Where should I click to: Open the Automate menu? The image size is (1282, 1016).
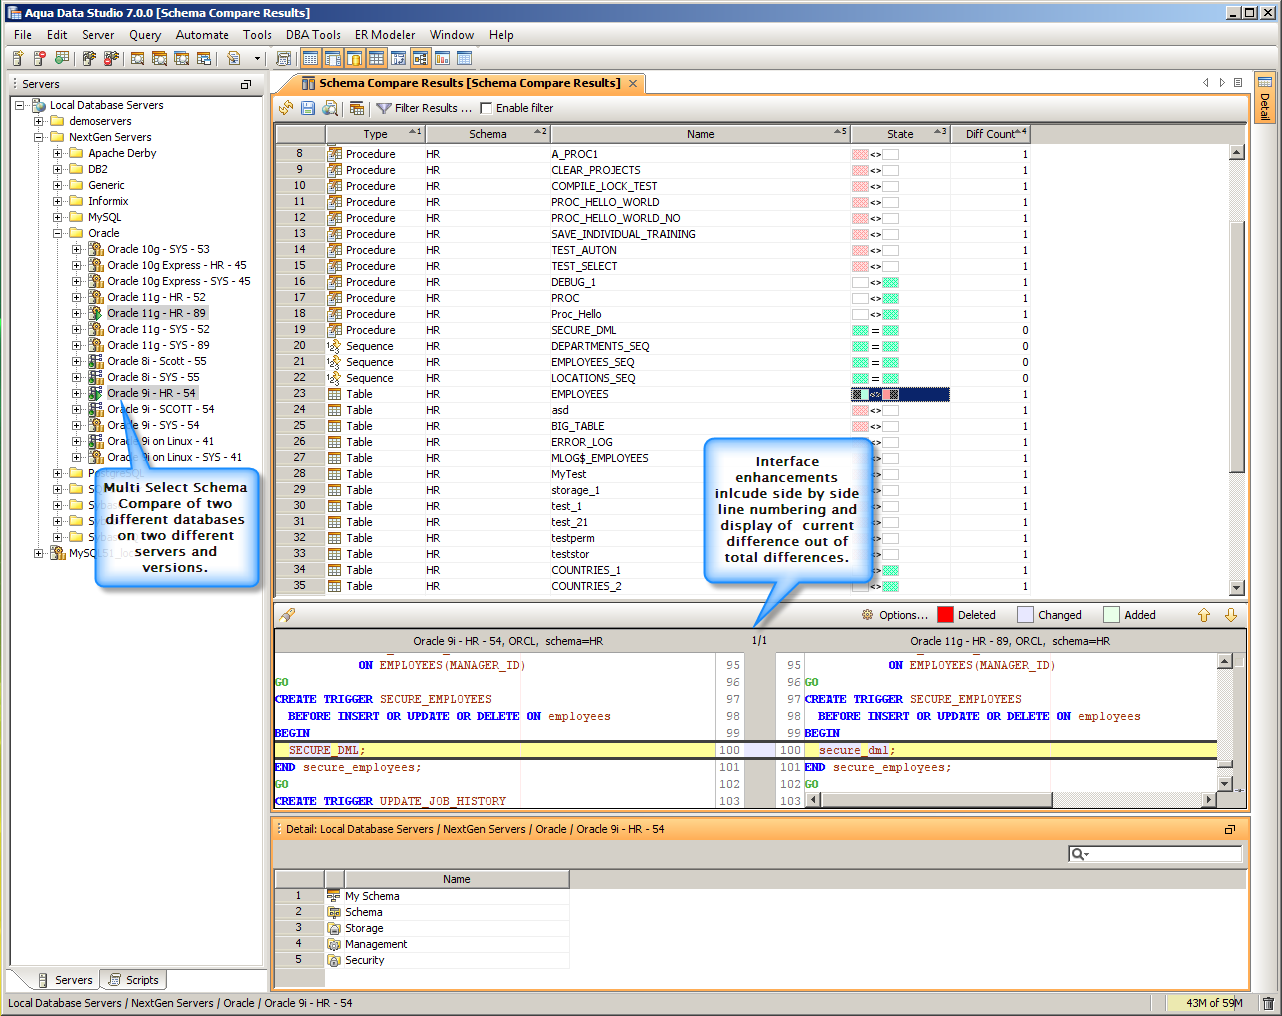(x=202, y=35)
